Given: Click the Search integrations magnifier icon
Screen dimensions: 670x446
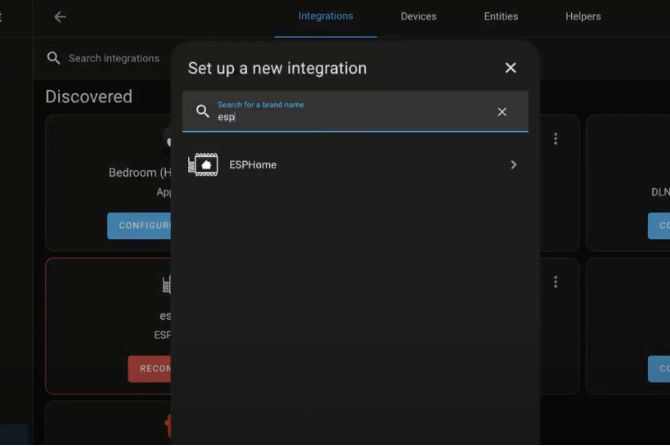Looking at the screenshot, I should point(53,58).
